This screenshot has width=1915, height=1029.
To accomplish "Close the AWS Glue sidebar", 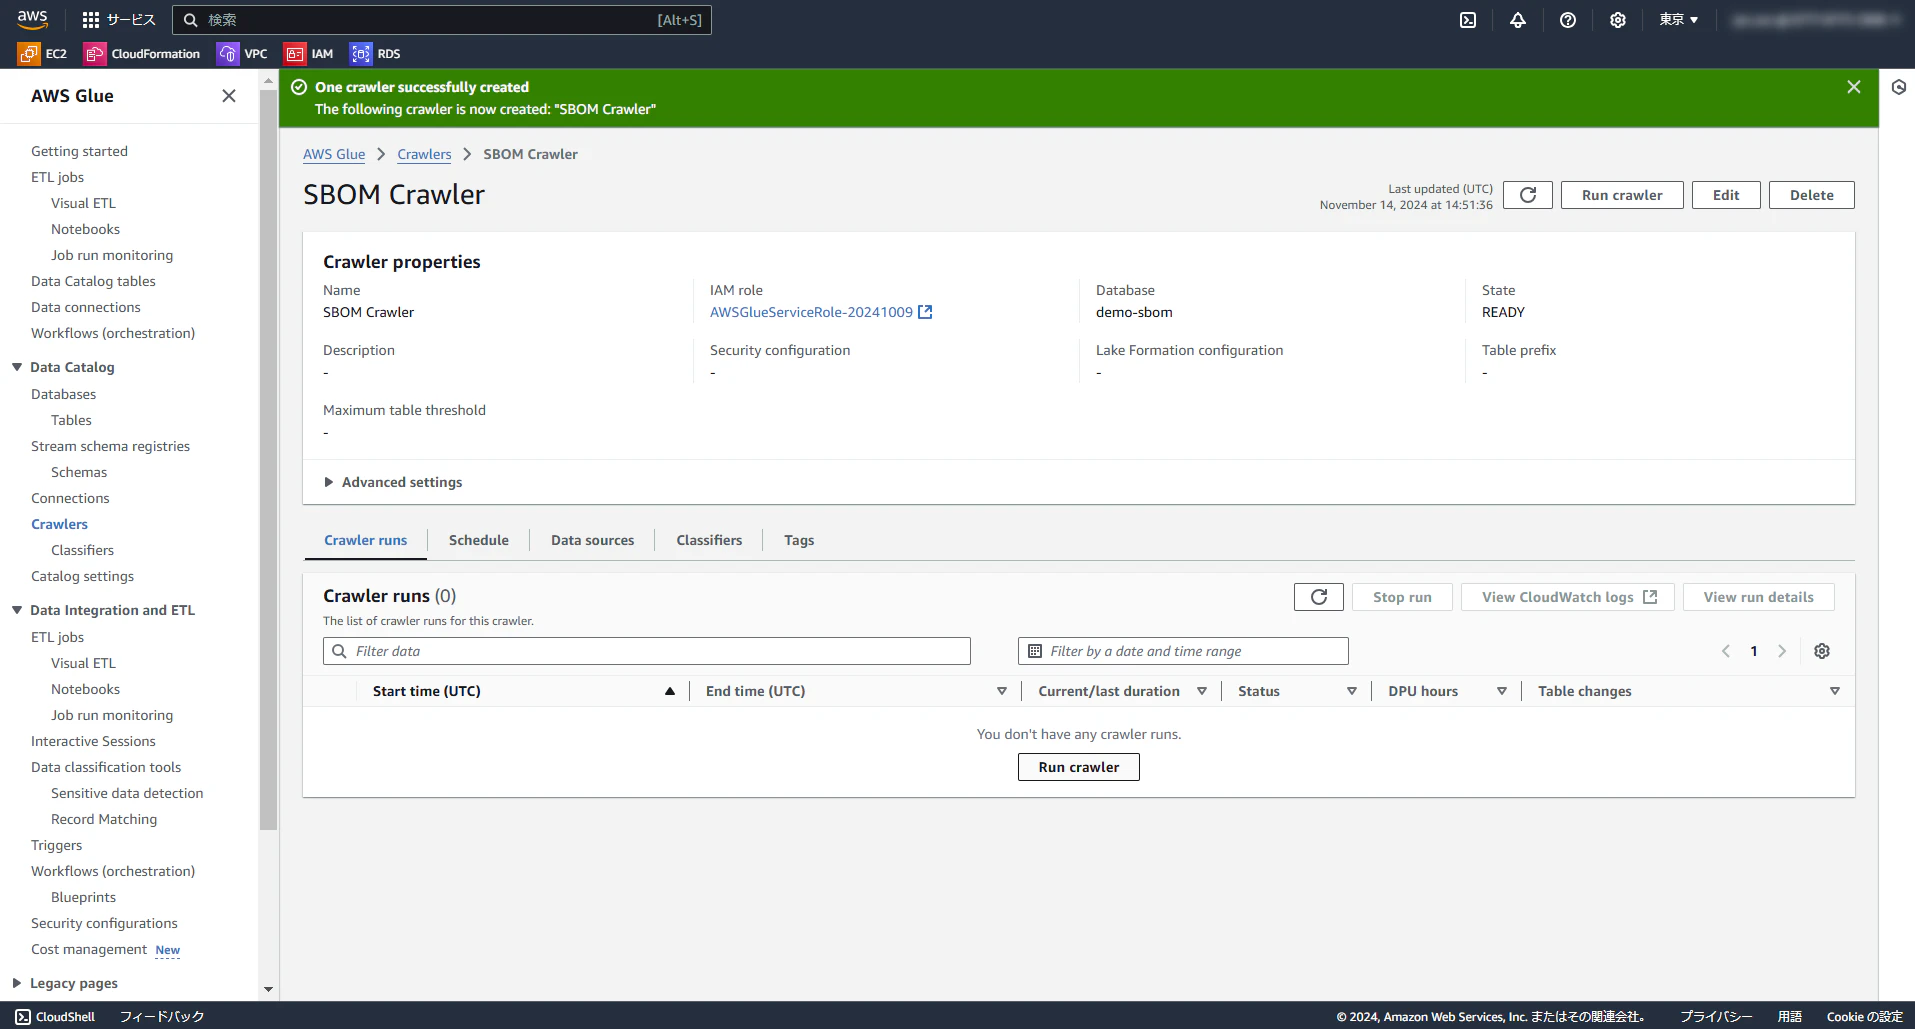I will coord(229,96).
